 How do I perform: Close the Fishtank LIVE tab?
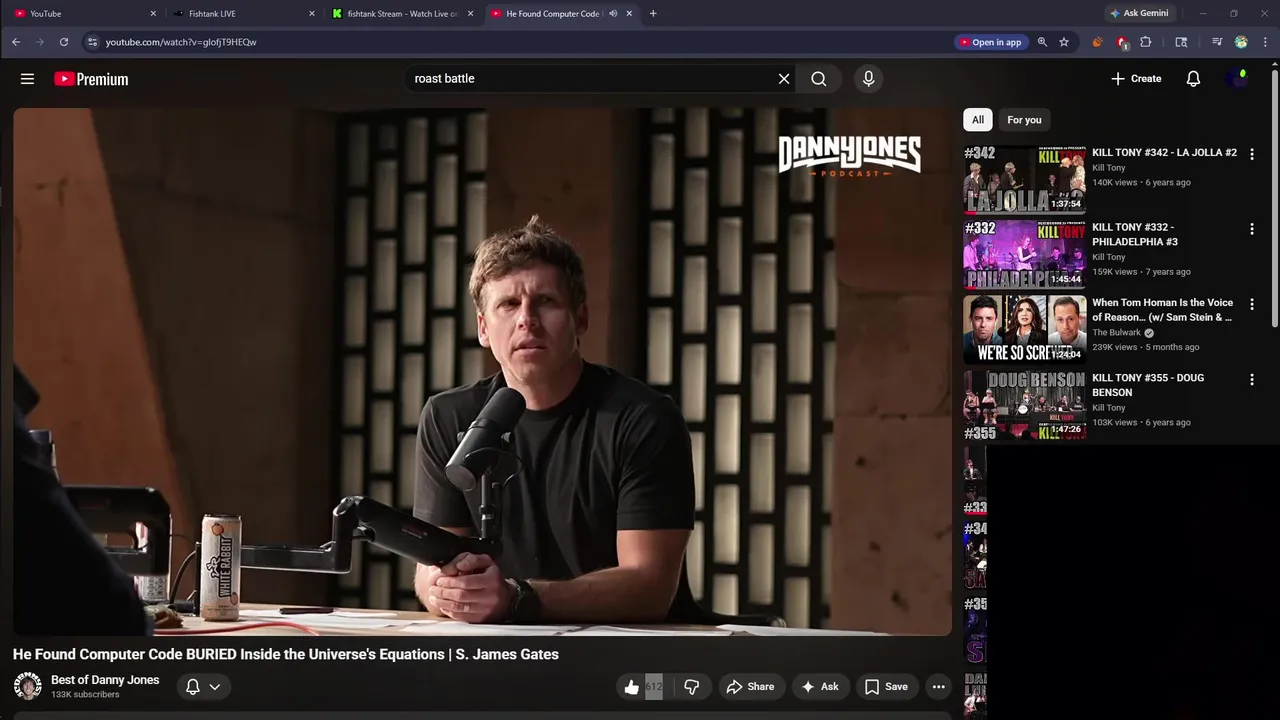(x=312, y=13)
